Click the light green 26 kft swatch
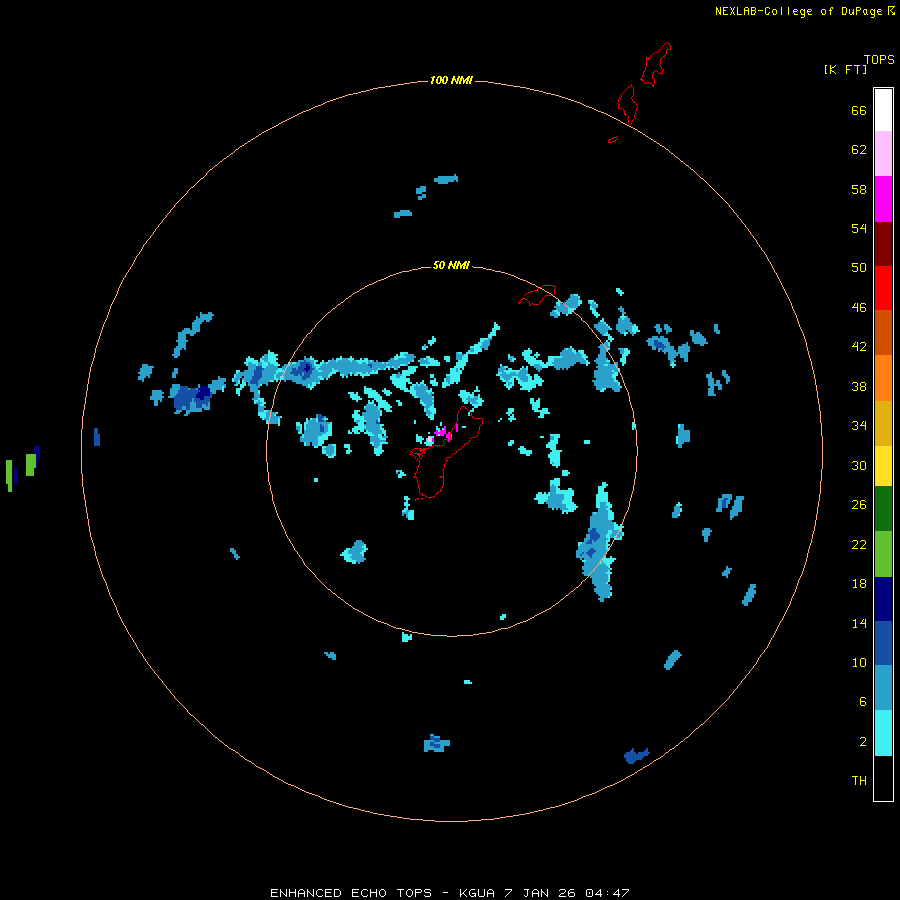 [x=883, y=554]
